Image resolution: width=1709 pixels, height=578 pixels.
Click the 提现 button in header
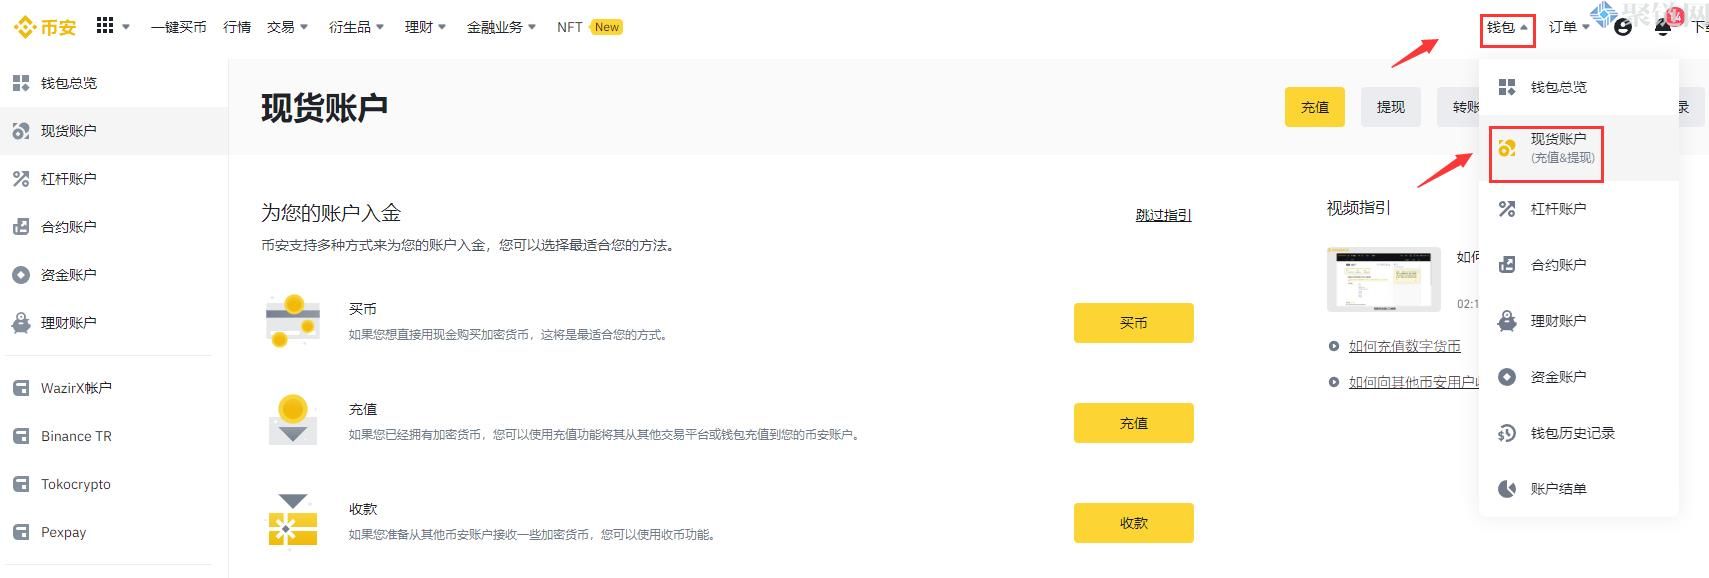tap(1390, 107)
